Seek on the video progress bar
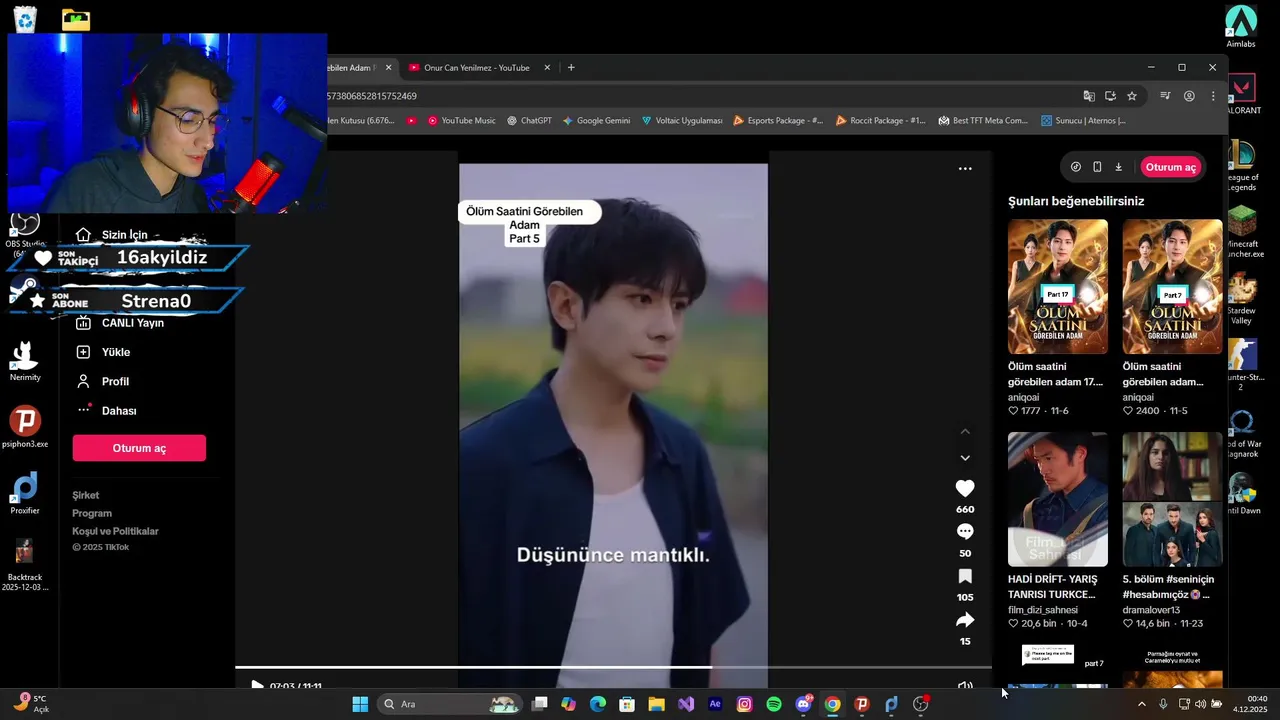 tap(613, 667)
